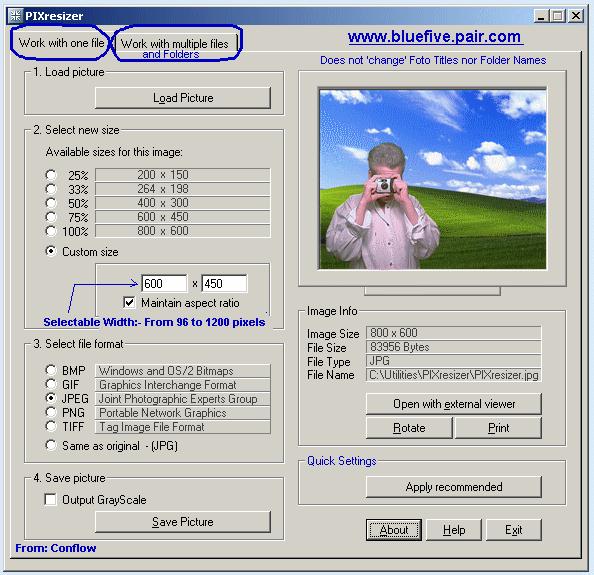Viewport: 594px width, 575px height.
Task: Close the PIXresizer window
Action: [576, 16]
